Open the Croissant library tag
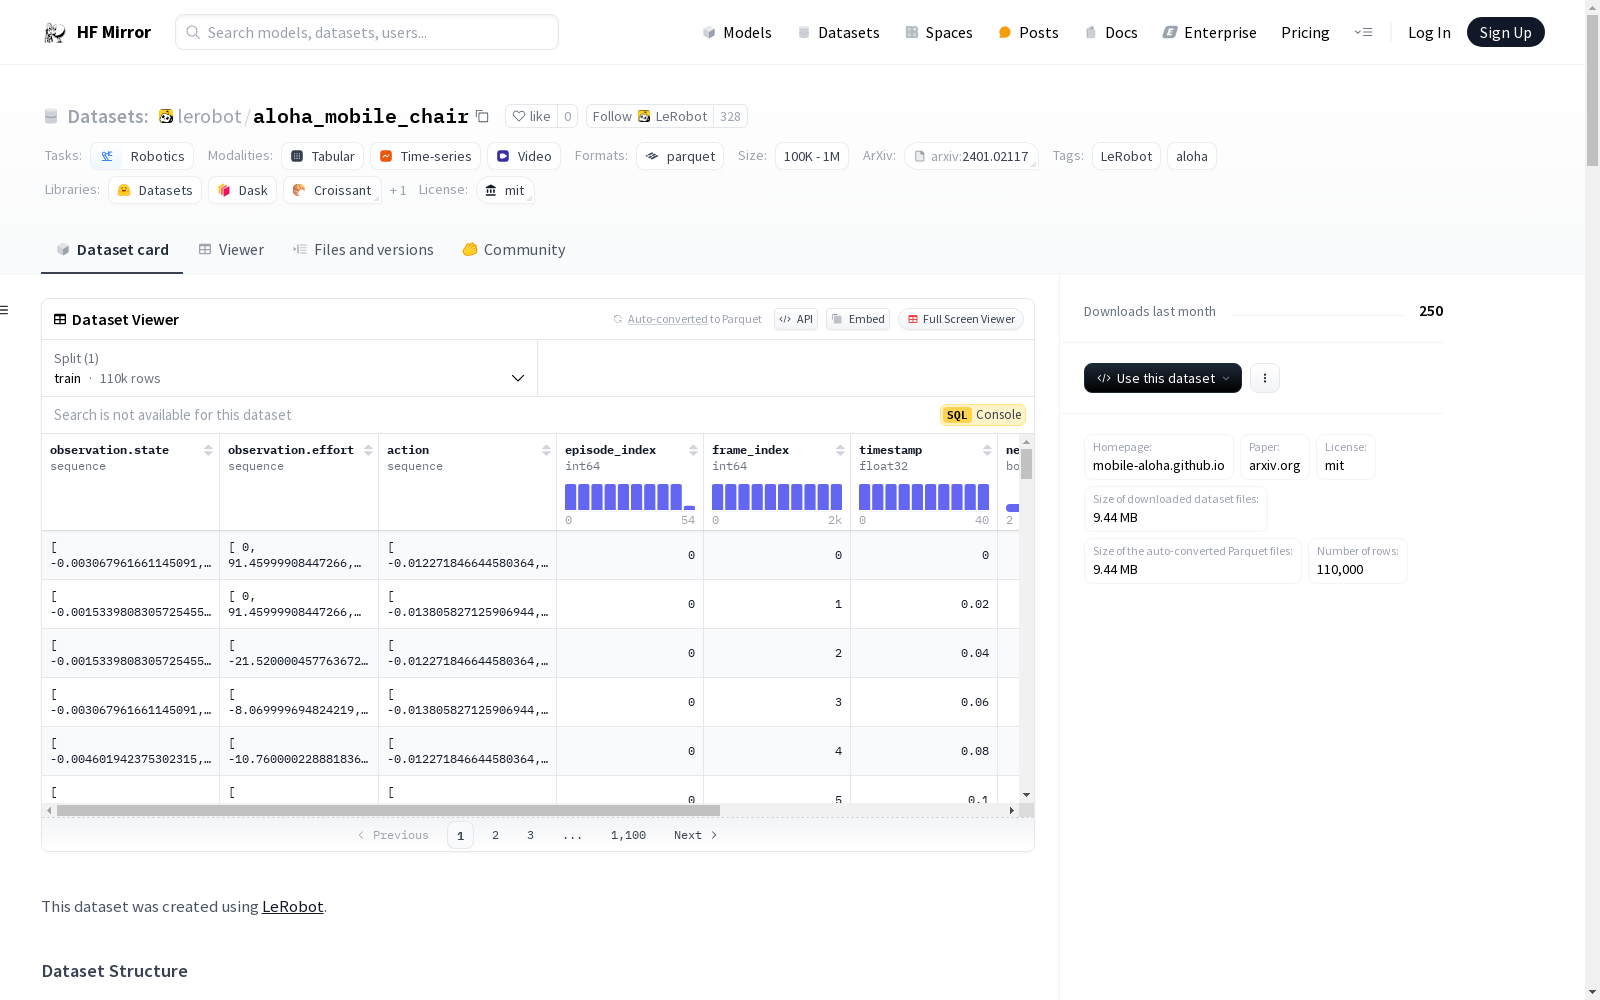The image size is (1600, 1000). point(332,190)
